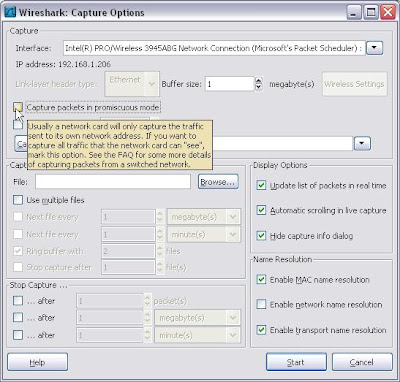This screenshot has height=382, width=400.
Task: Click the Cancel button
Action: [362, 362]
